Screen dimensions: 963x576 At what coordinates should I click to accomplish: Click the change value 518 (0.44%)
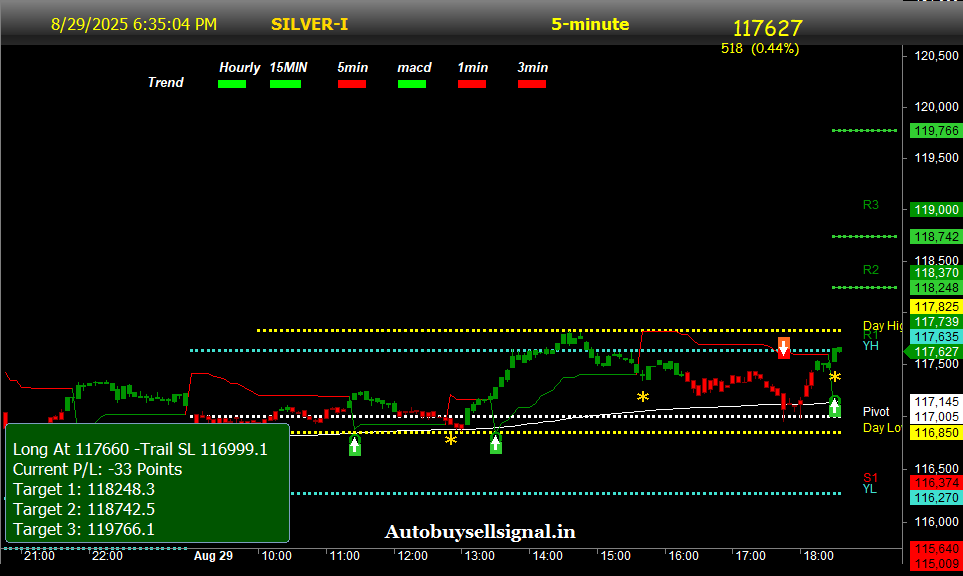pos(760,48)
